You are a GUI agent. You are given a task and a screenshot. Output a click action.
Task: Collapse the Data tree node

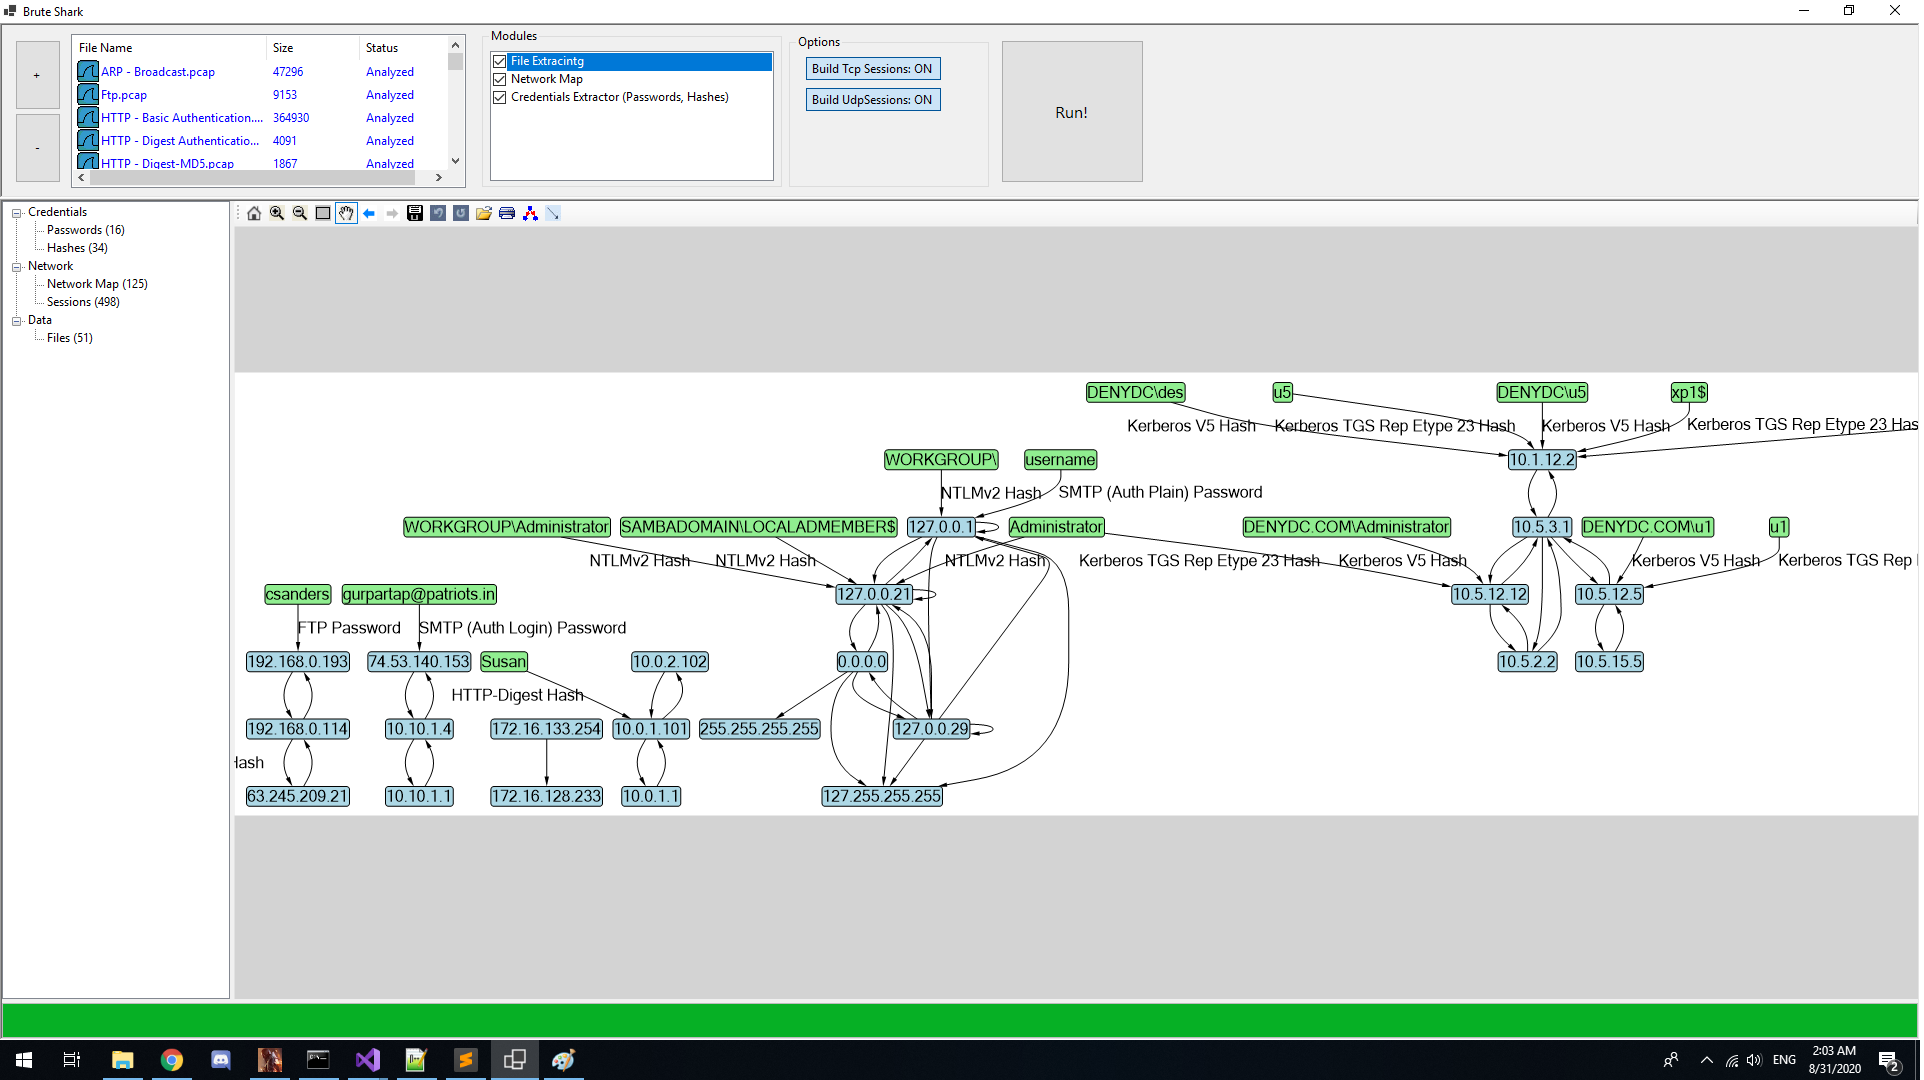coord(17,321)
